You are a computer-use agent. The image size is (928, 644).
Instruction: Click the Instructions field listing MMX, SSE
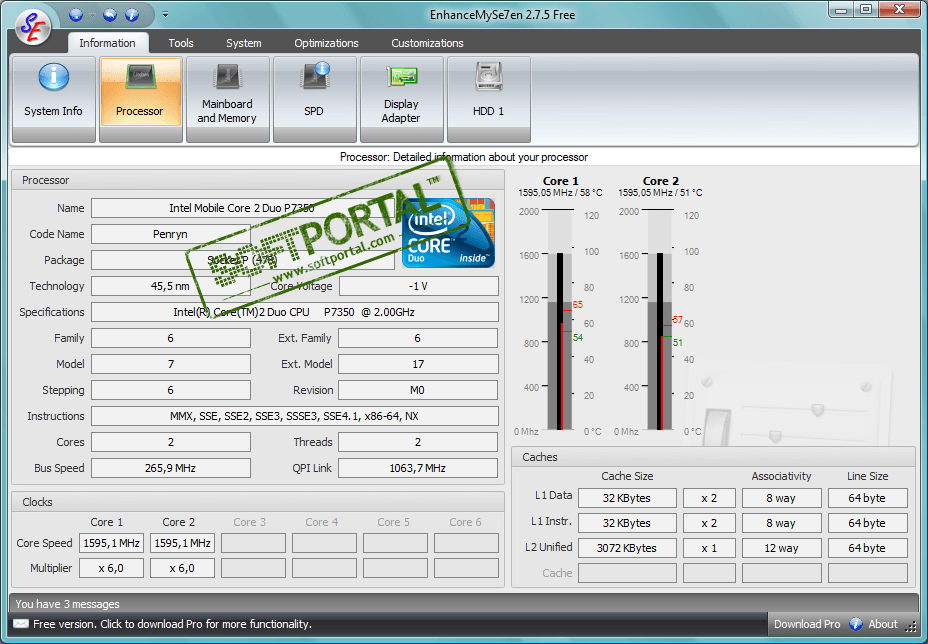294,416
